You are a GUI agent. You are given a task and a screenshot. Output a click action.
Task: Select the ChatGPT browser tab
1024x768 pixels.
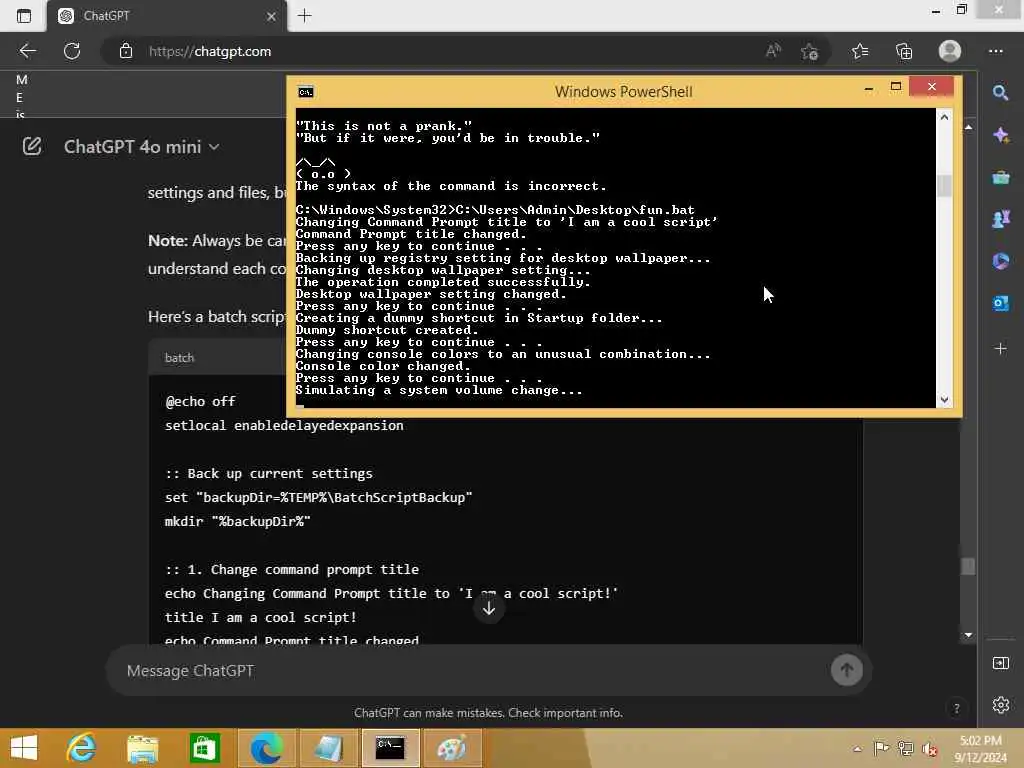[x=167, y=16]
